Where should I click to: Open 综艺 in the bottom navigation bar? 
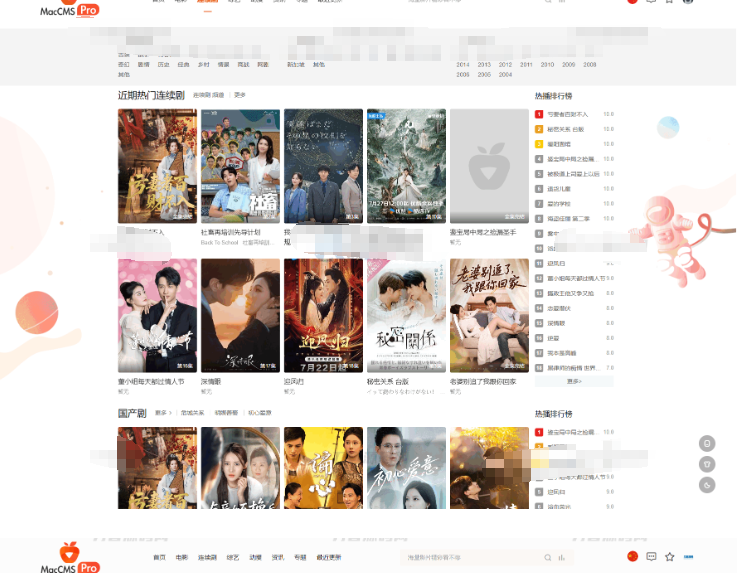click(233, 557)
